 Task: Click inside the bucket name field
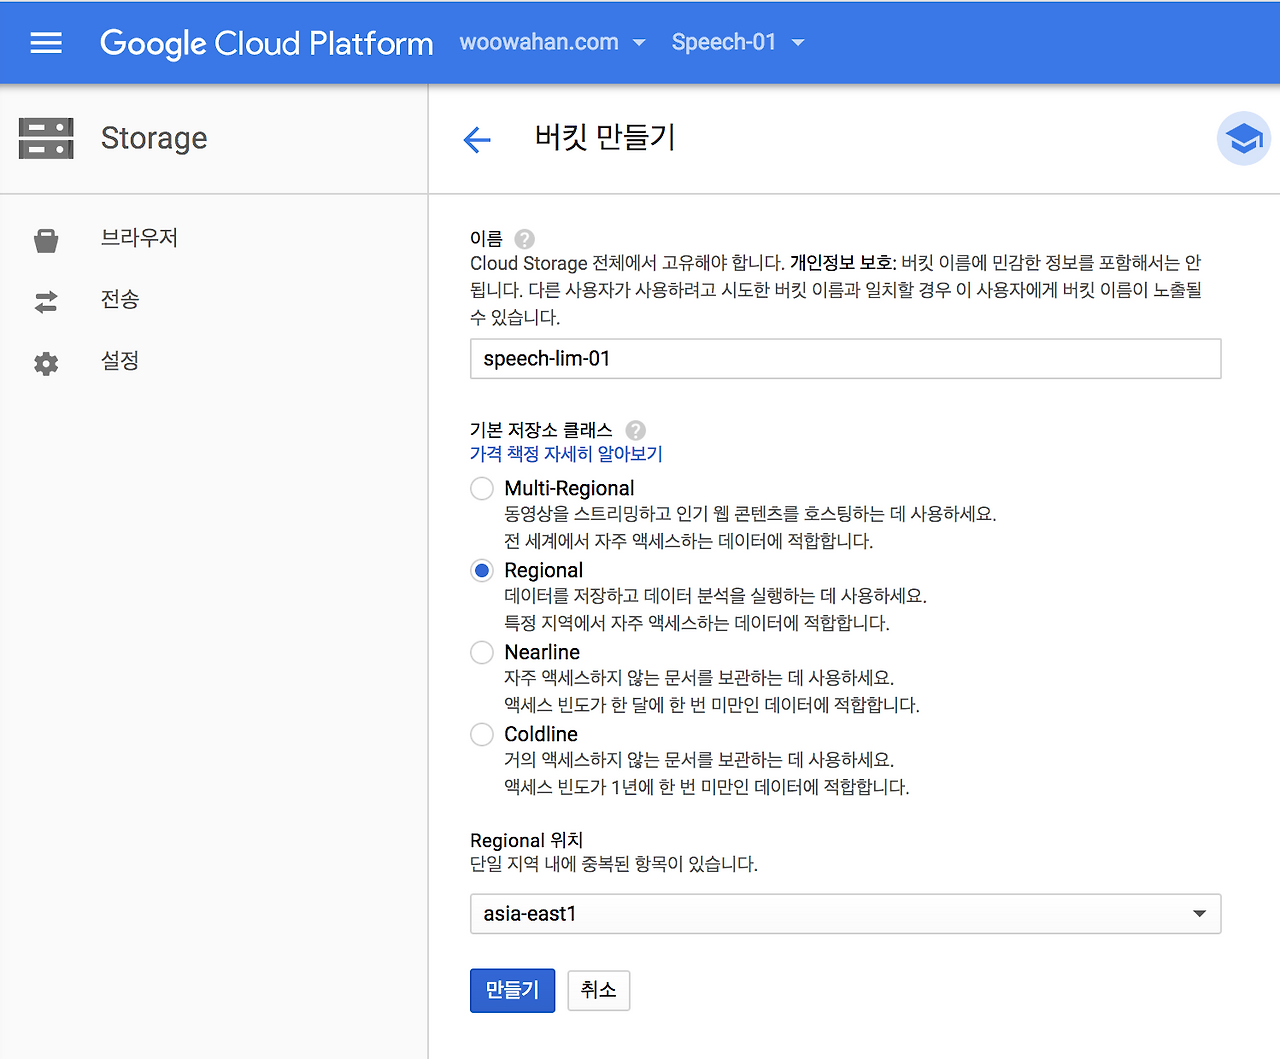coord(845,358)
